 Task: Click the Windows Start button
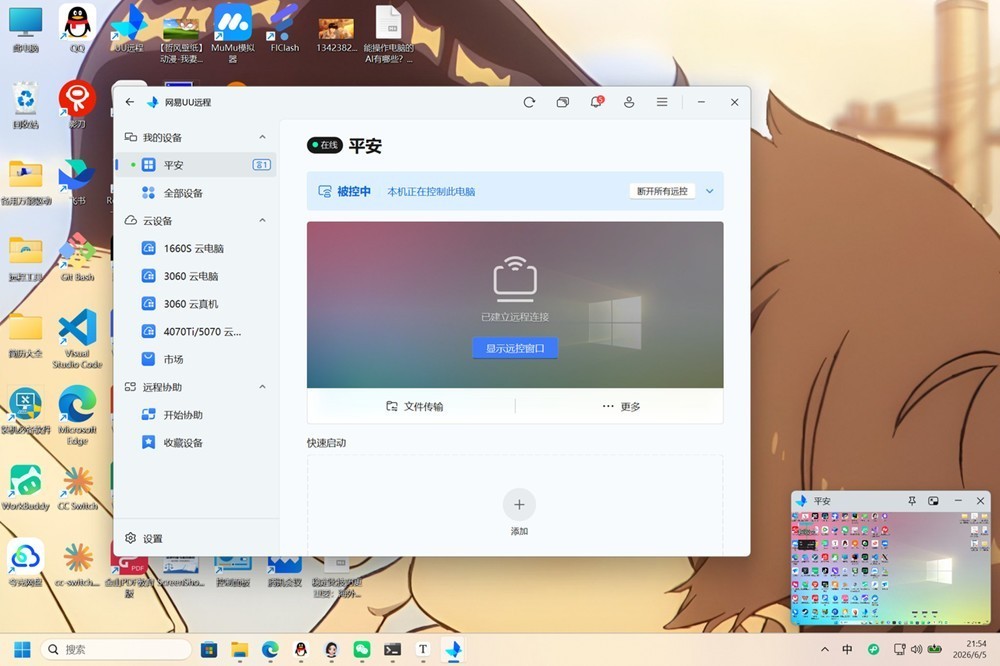pos(22,649)
